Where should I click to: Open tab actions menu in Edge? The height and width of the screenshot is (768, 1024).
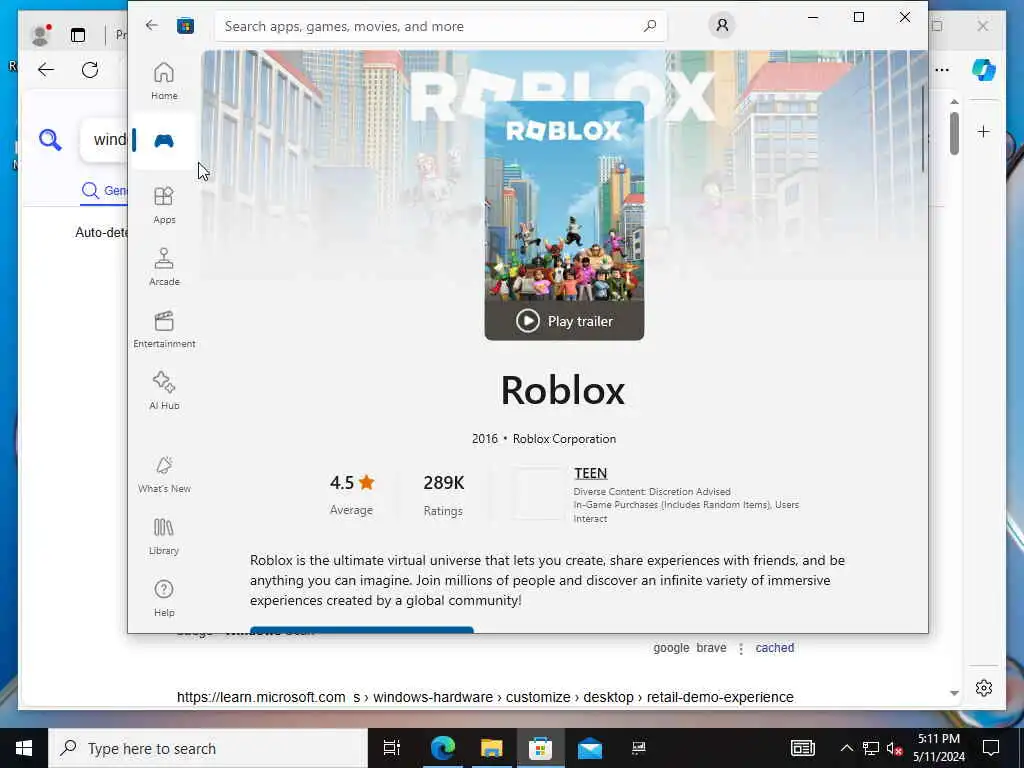[78, 35]
